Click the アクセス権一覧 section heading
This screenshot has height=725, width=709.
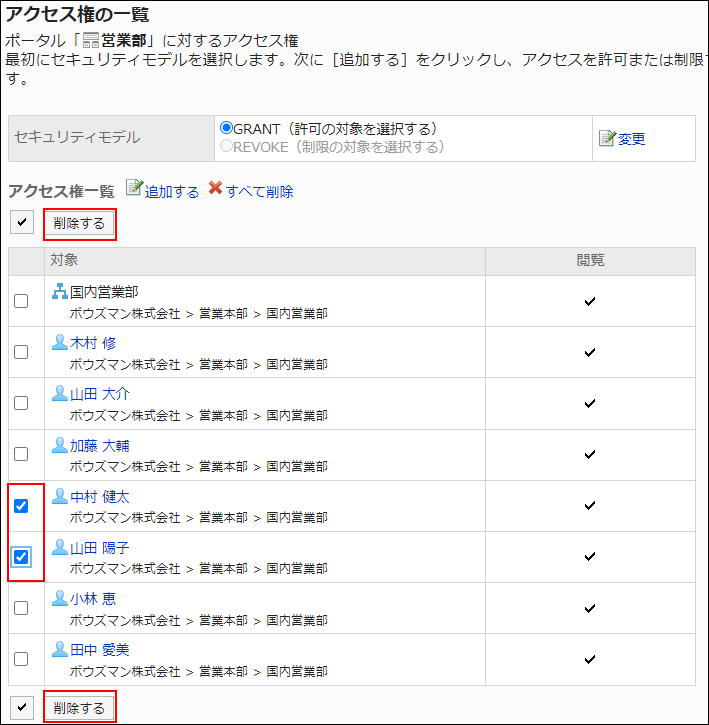[x=62, y=191]
